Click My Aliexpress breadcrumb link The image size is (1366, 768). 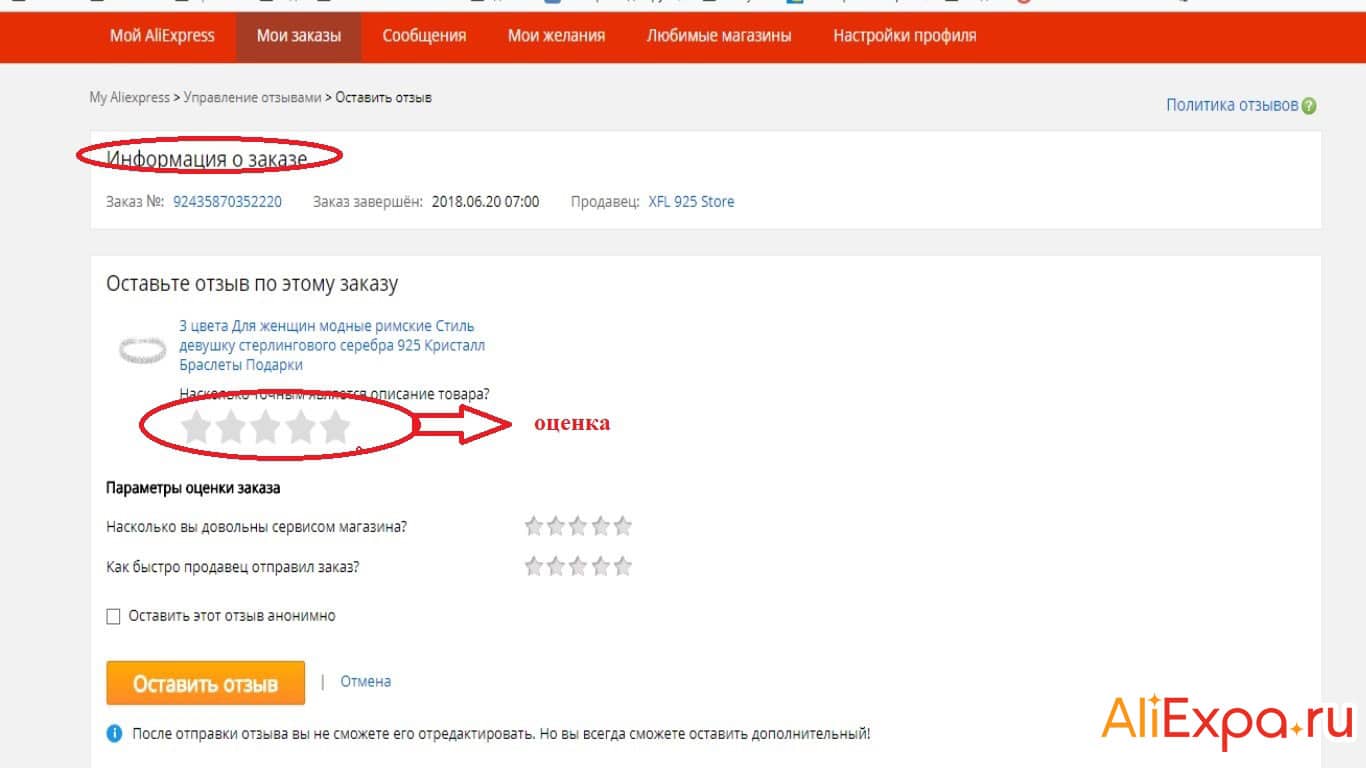click(129, 97)
